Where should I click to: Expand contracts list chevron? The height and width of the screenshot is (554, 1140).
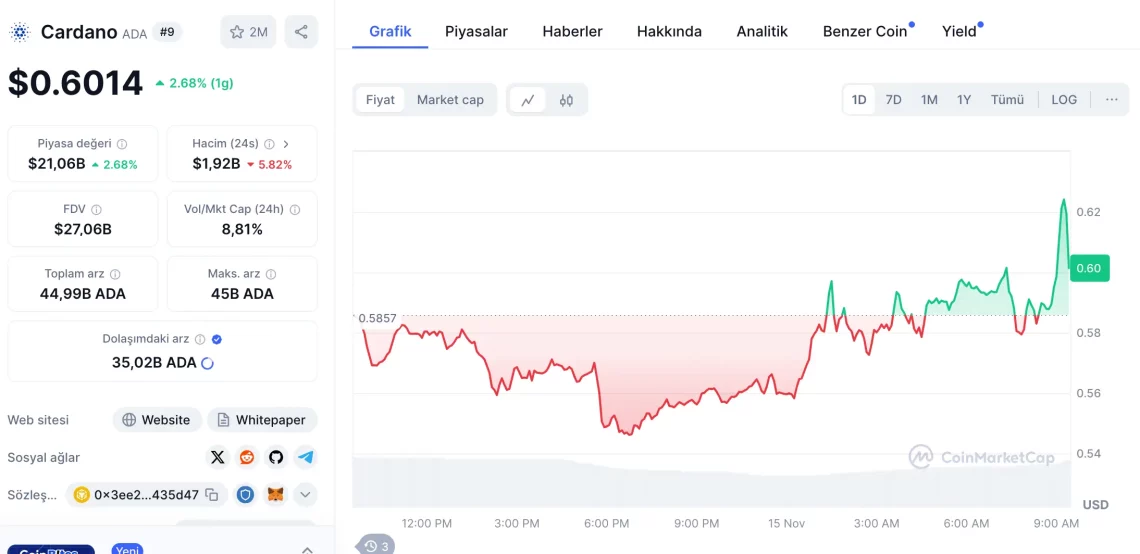(305, 495)
